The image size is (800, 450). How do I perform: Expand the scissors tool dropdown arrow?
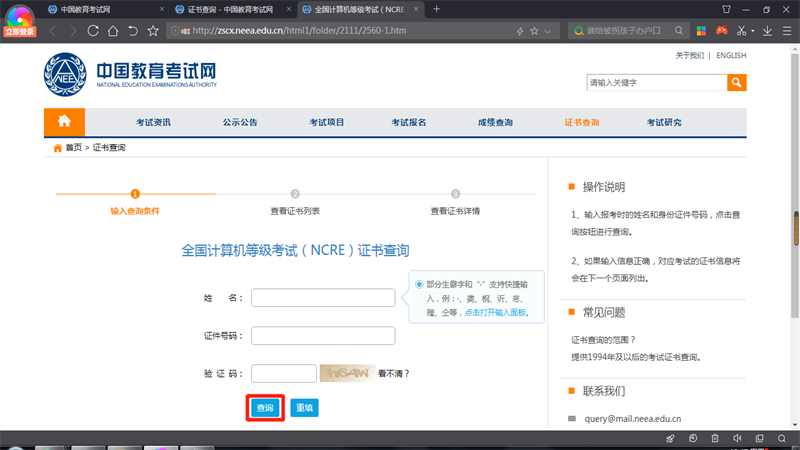[x=753, y=31]
